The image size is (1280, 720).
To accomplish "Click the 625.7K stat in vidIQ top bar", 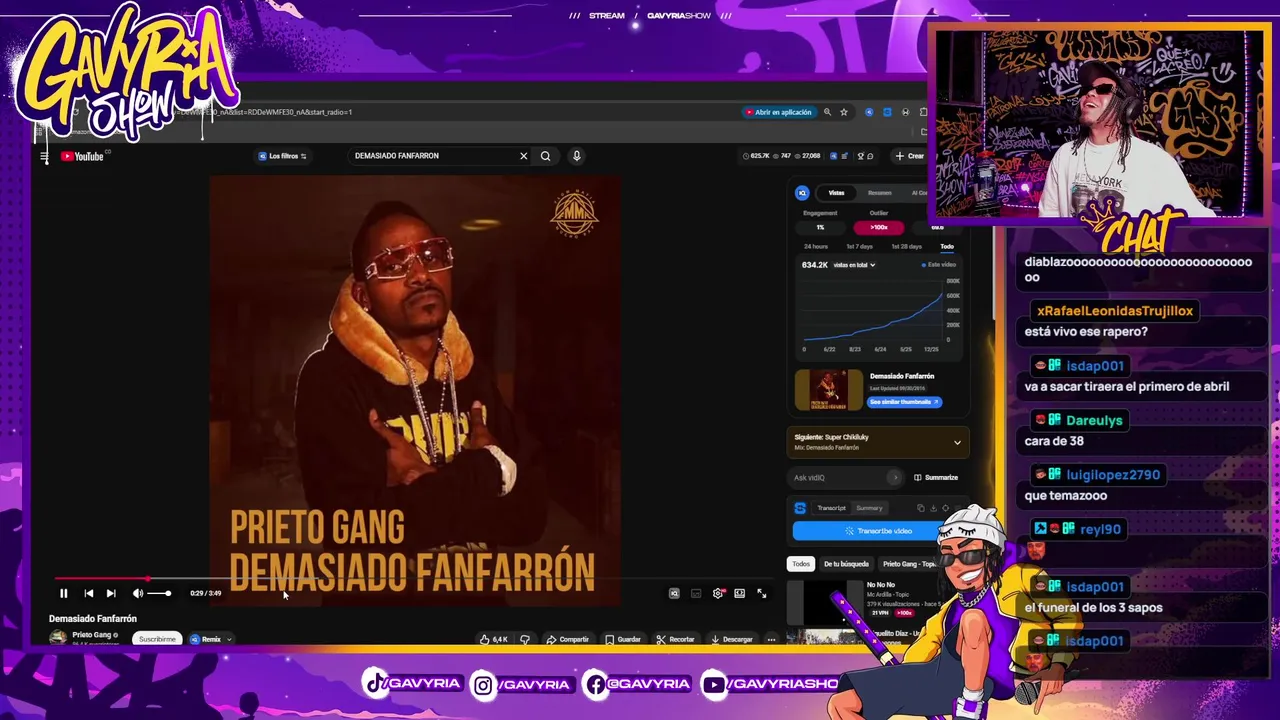I will [x=755, y=156].
